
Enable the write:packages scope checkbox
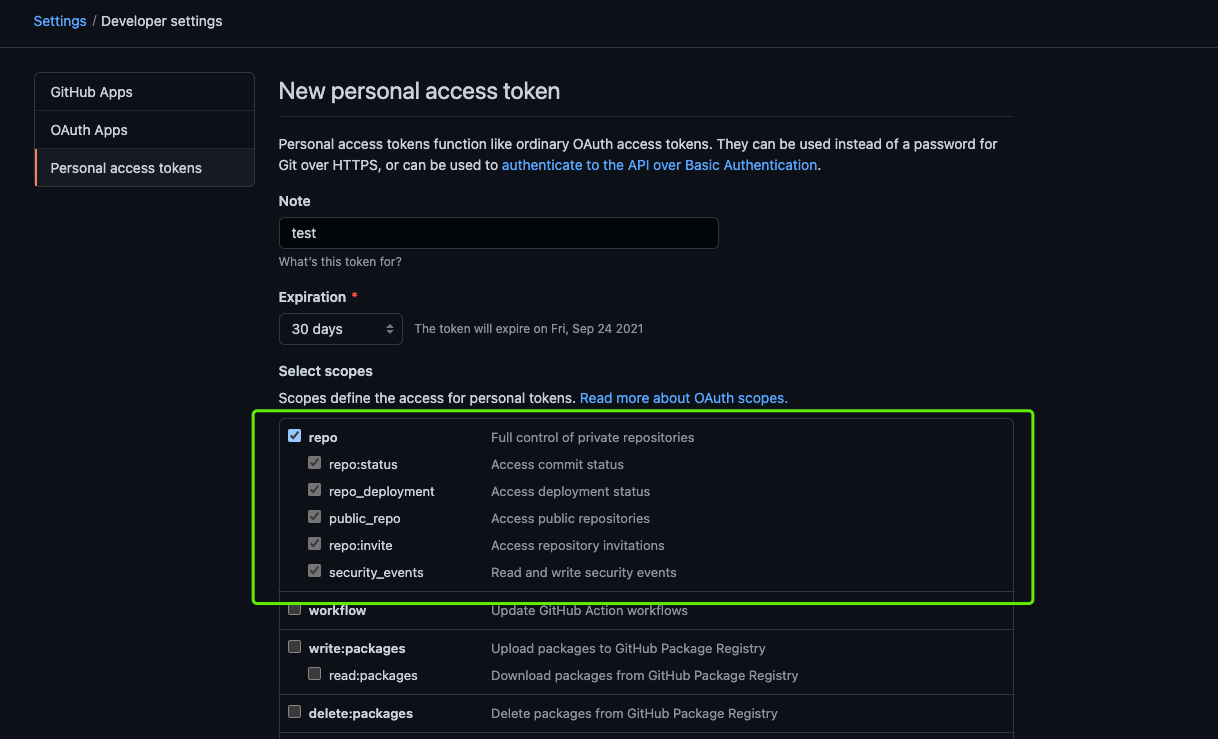295,647
